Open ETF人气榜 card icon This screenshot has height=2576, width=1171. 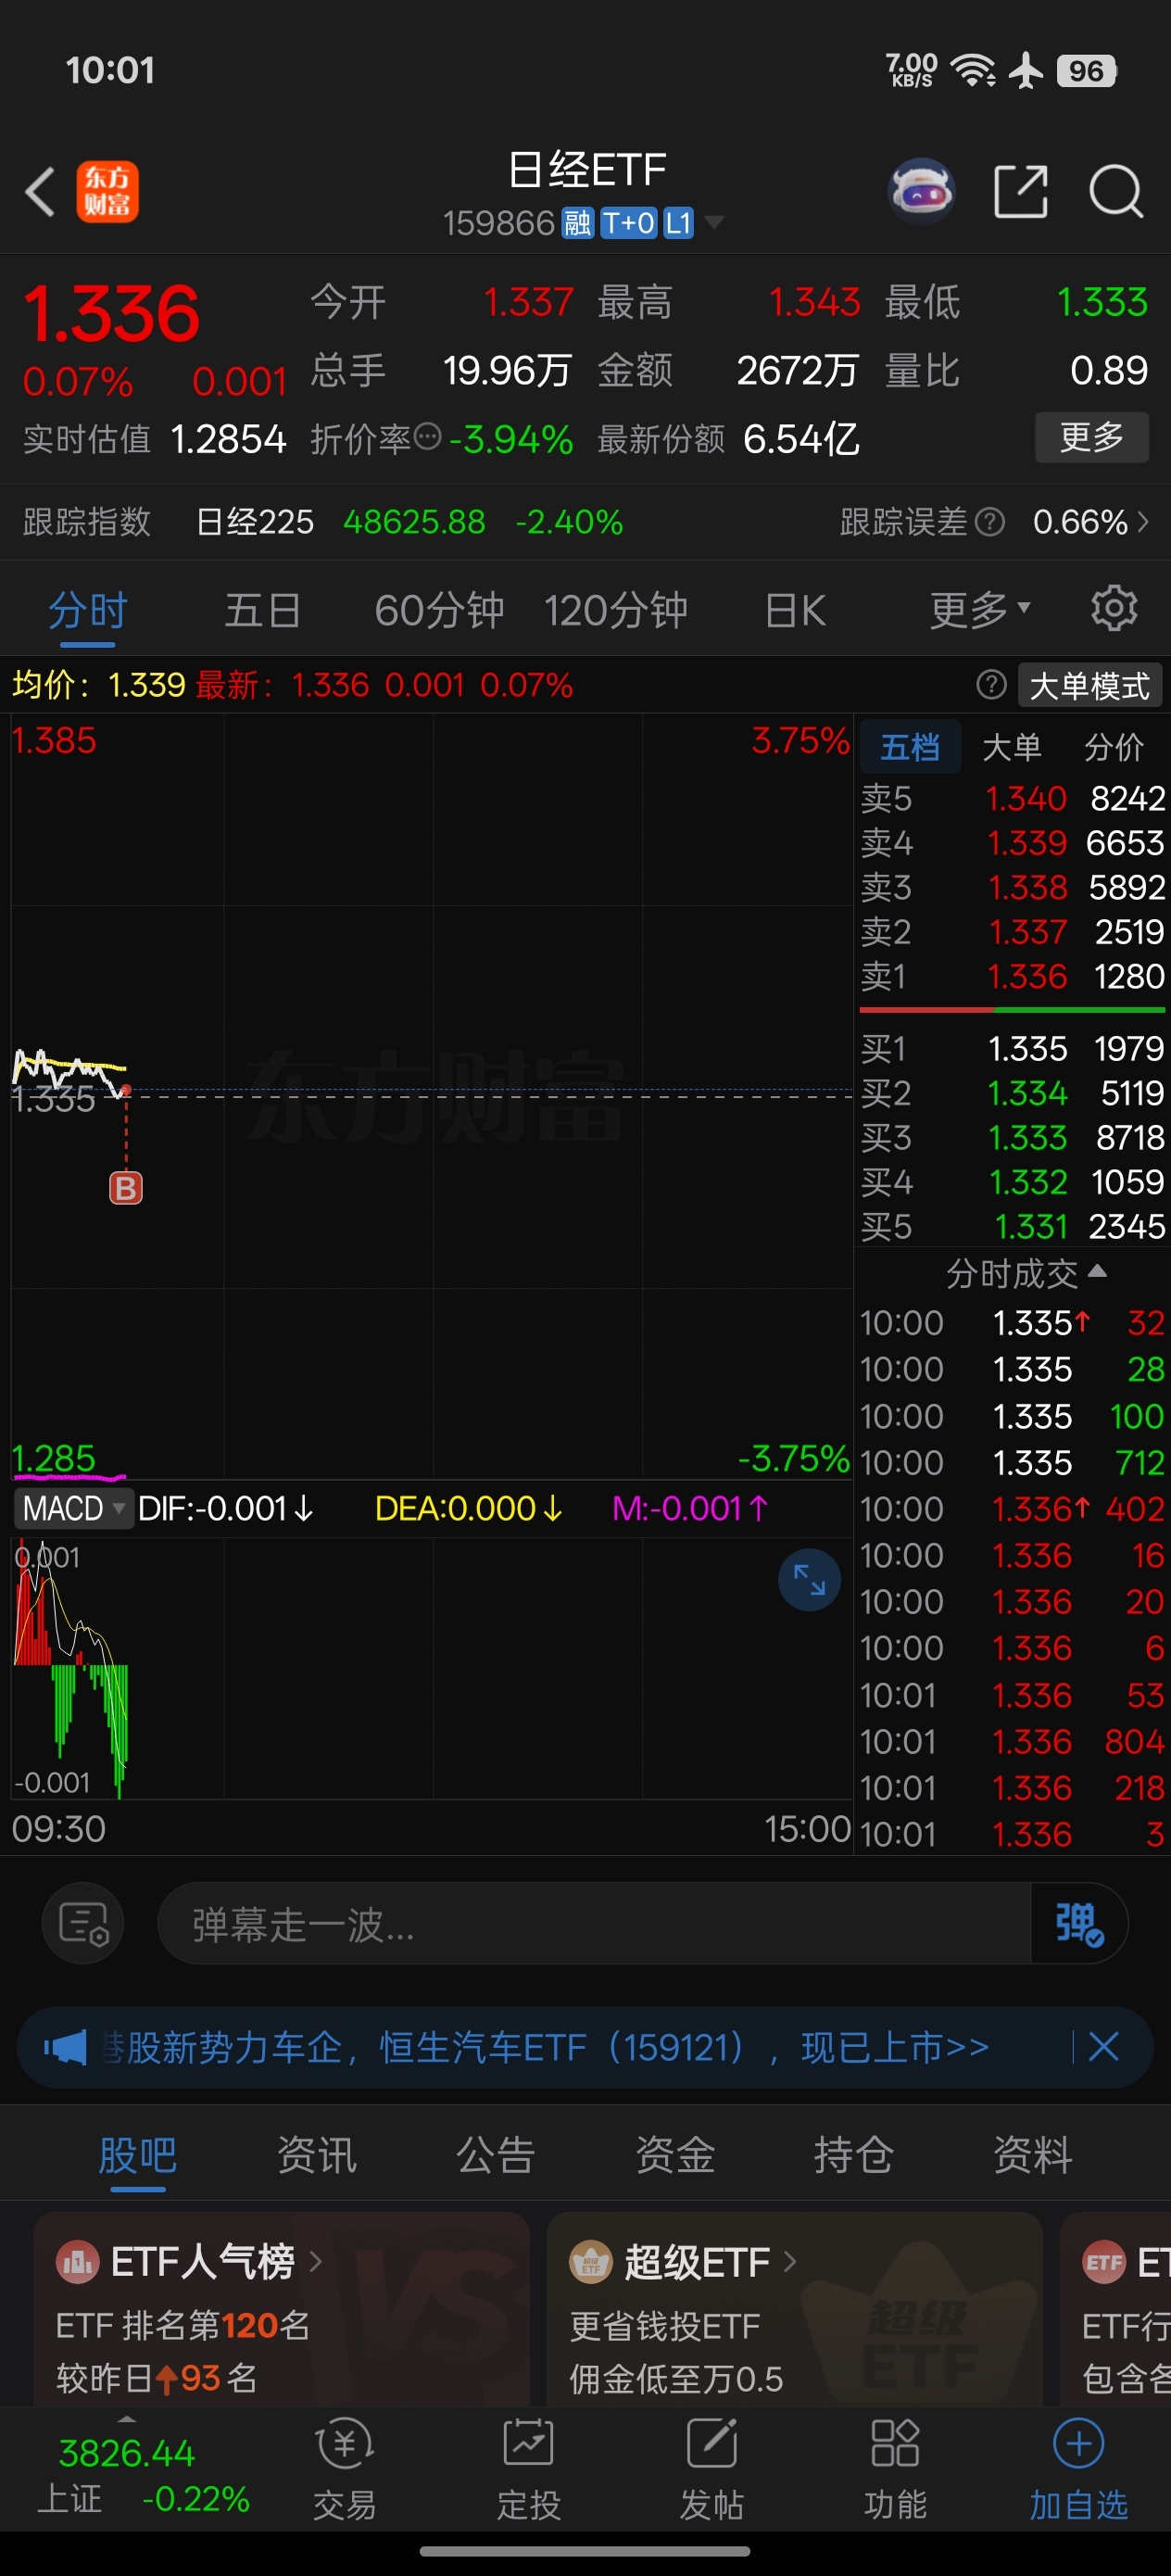click(x=77, y=2262)
